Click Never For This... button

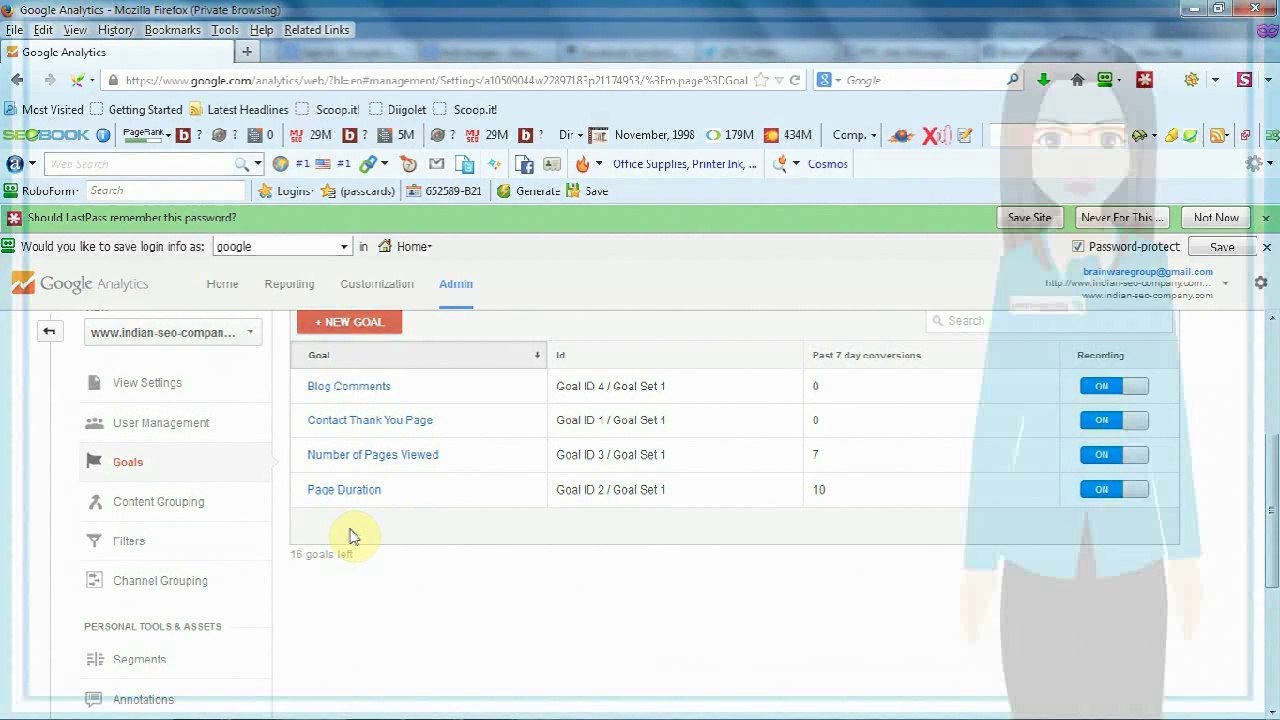1122,217
